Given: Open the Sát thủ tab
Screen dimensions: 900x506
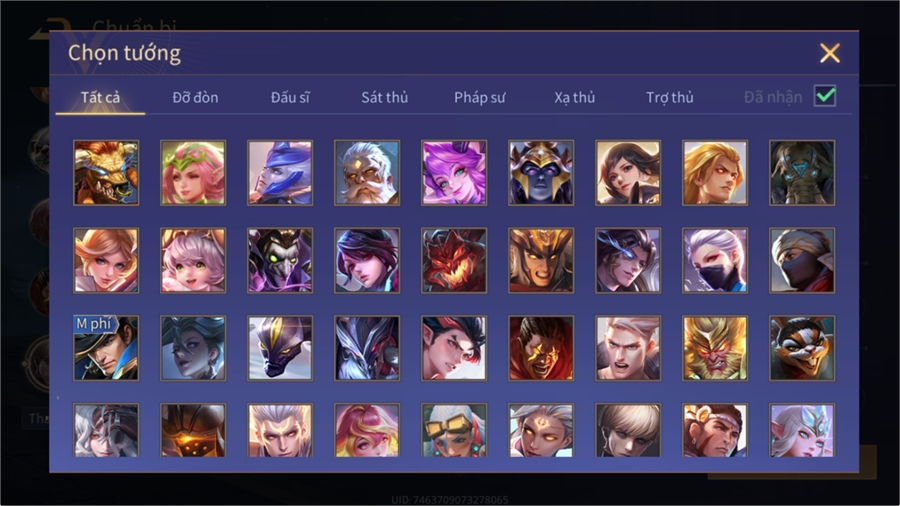Looking at the screenshot, I should (385, 98).
